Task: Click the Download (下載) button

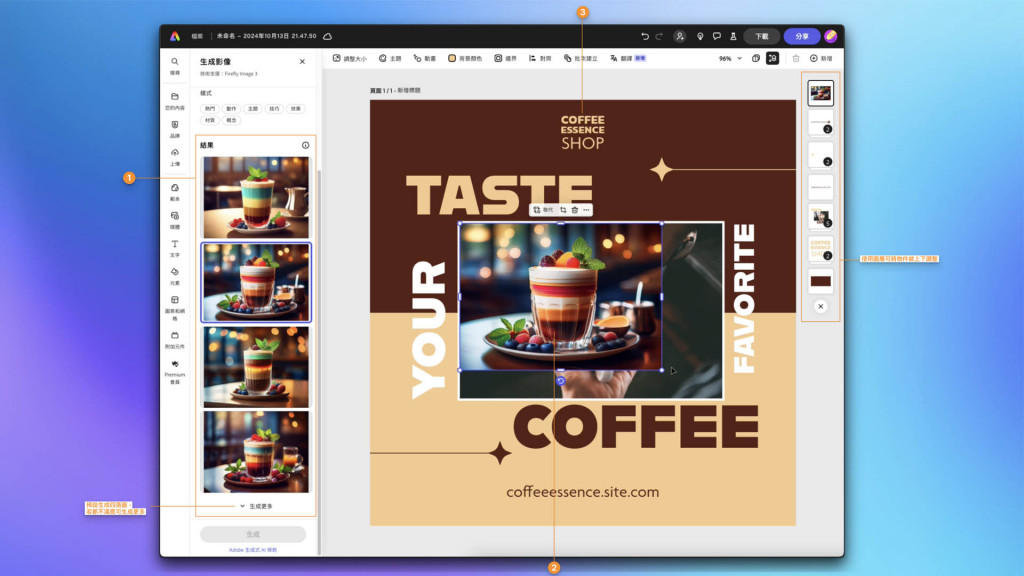Action: pos(762,36)
